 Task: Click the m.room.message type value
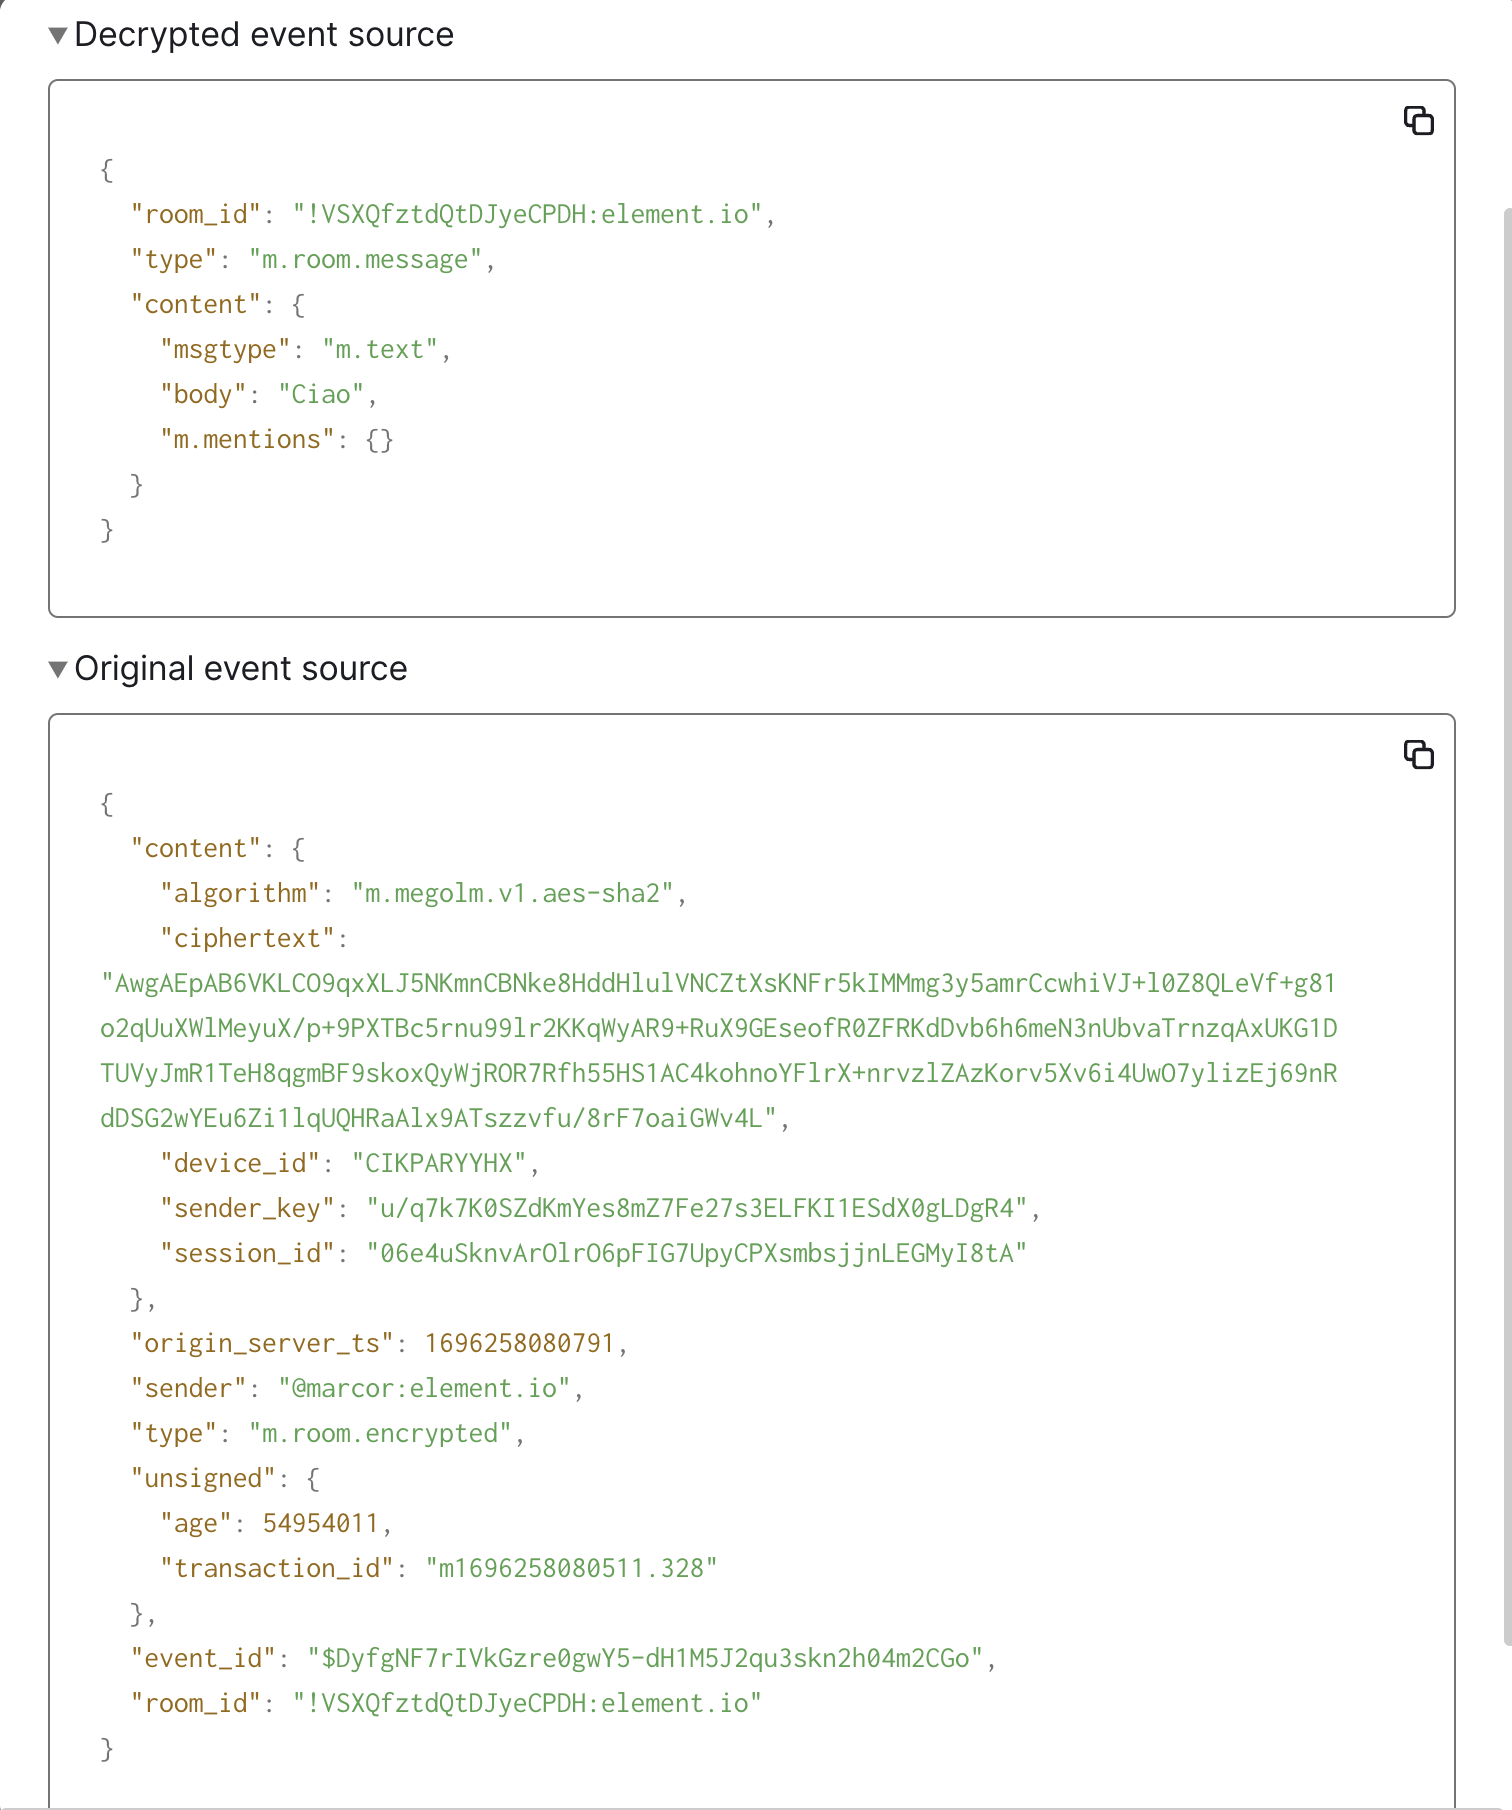[365, 260]
